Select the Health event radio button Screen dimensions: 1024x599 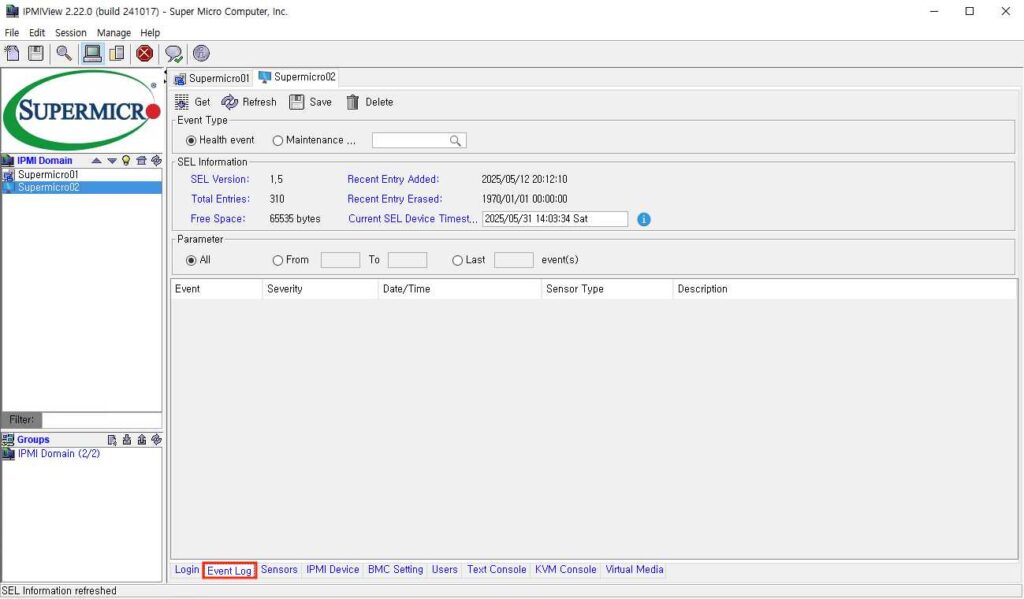click(x=191, y=140)
